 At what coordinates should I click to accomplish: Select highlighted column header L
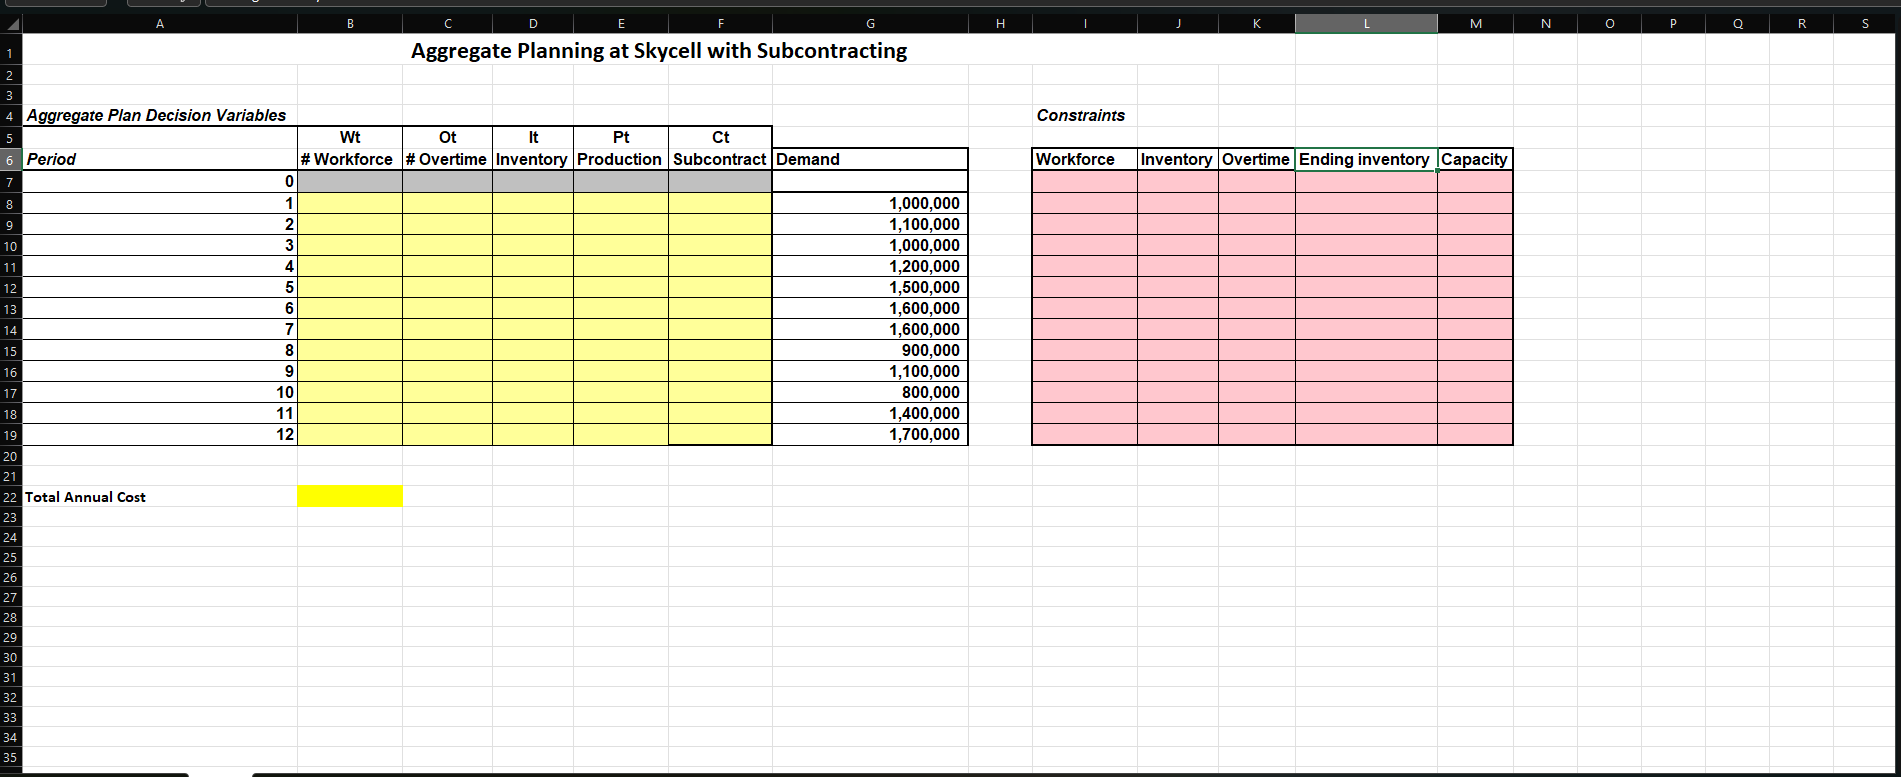tap(1366, 24)
